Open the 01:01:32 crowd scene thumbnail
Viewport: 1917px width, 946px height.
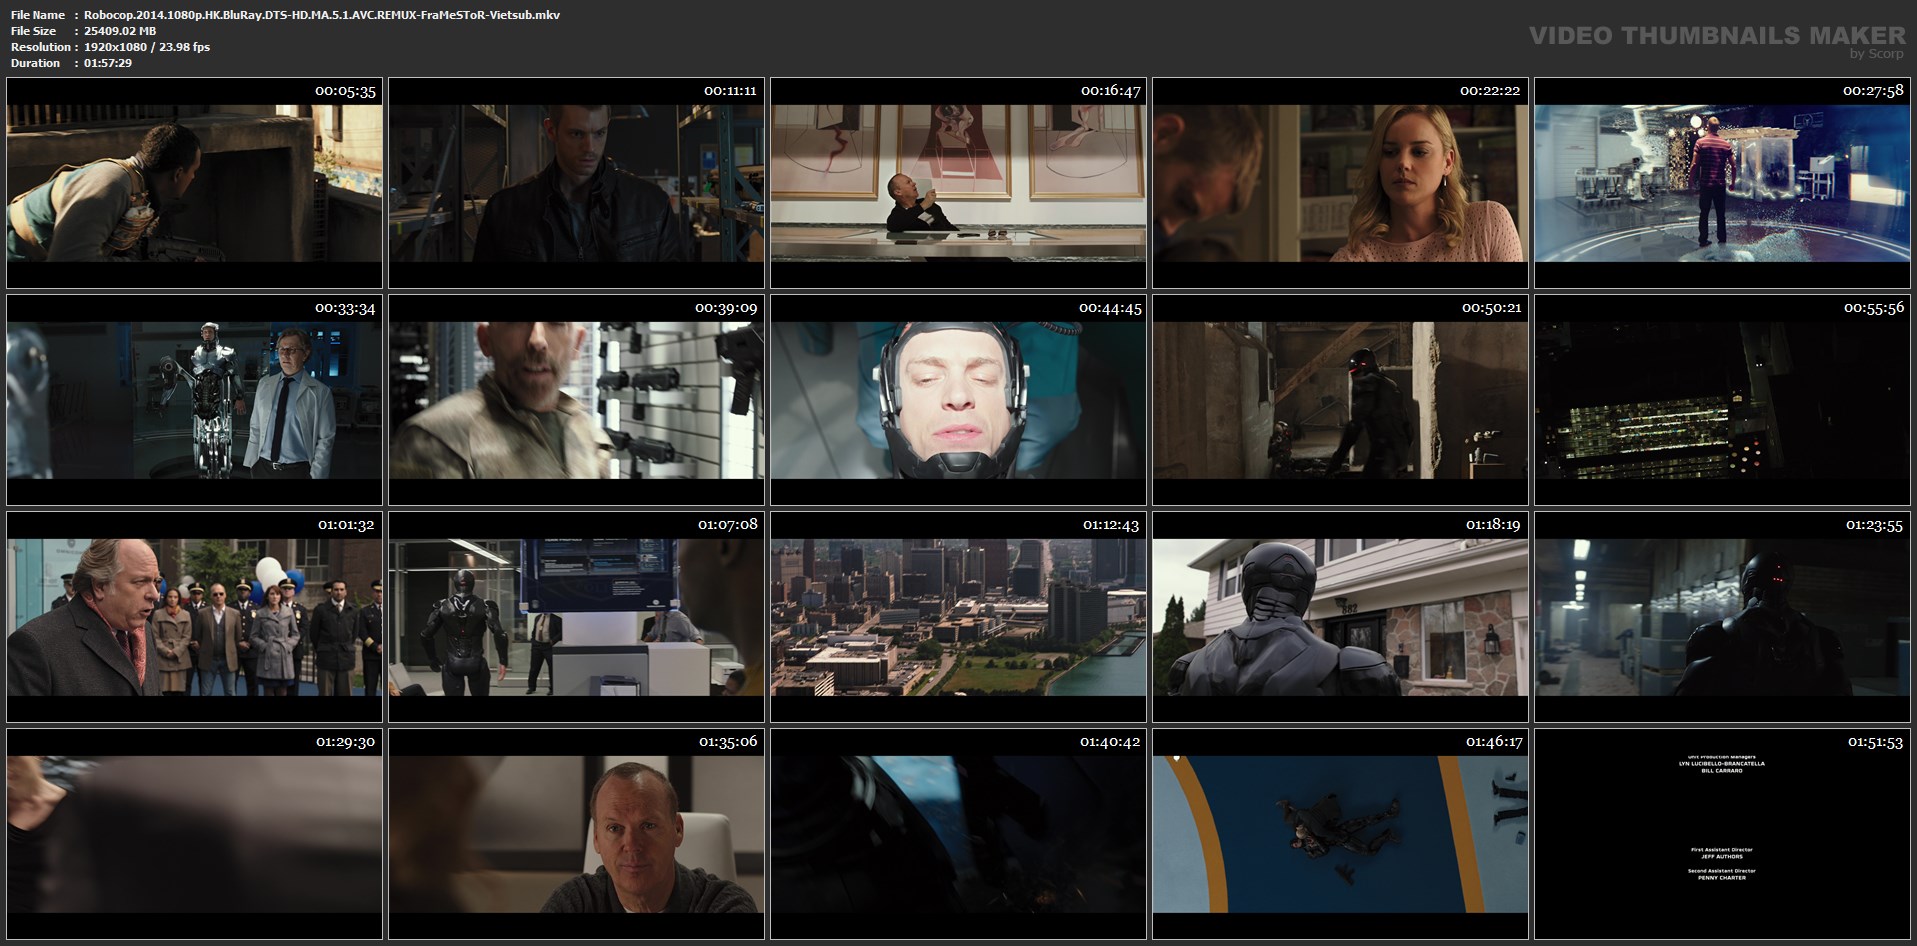tap(194, 617)
